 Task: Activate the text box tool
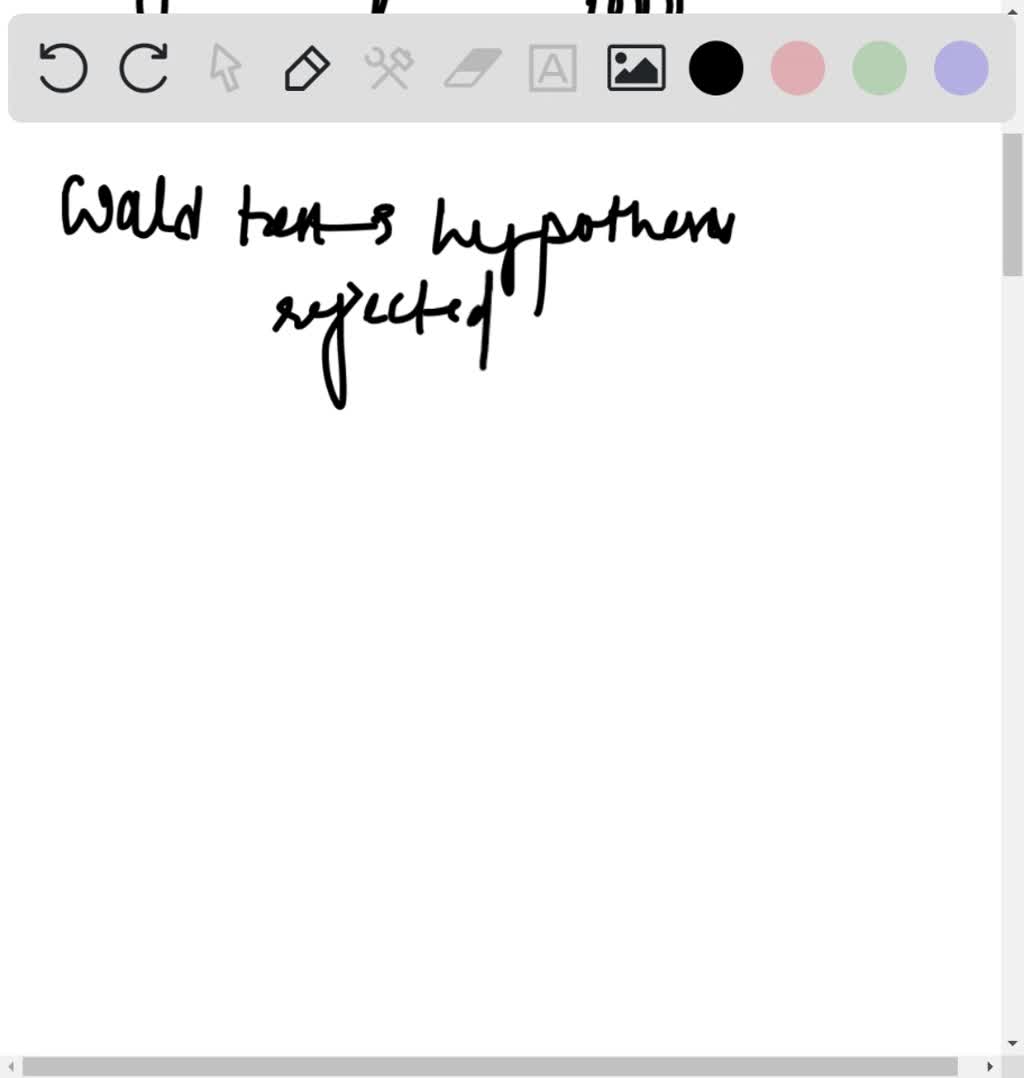553,68
